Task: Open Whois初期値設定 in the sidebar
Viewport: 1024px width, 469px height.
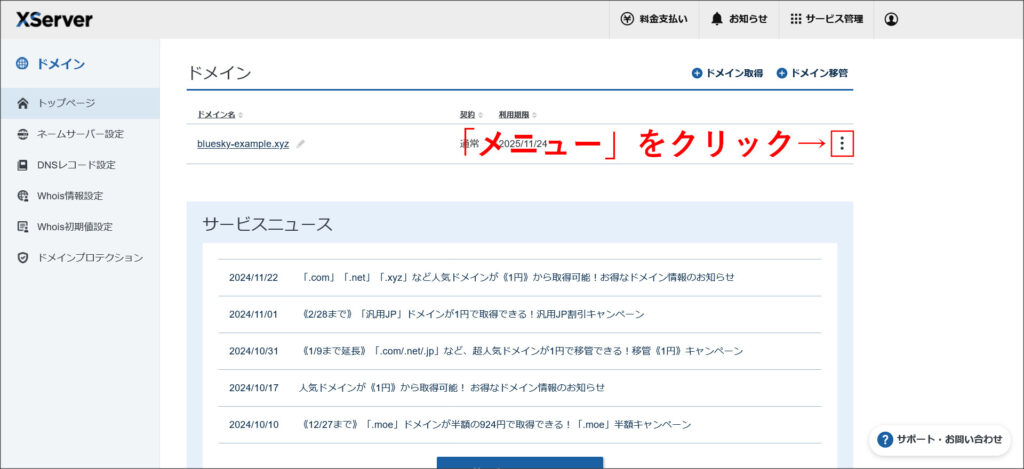Action: (80, 227)
